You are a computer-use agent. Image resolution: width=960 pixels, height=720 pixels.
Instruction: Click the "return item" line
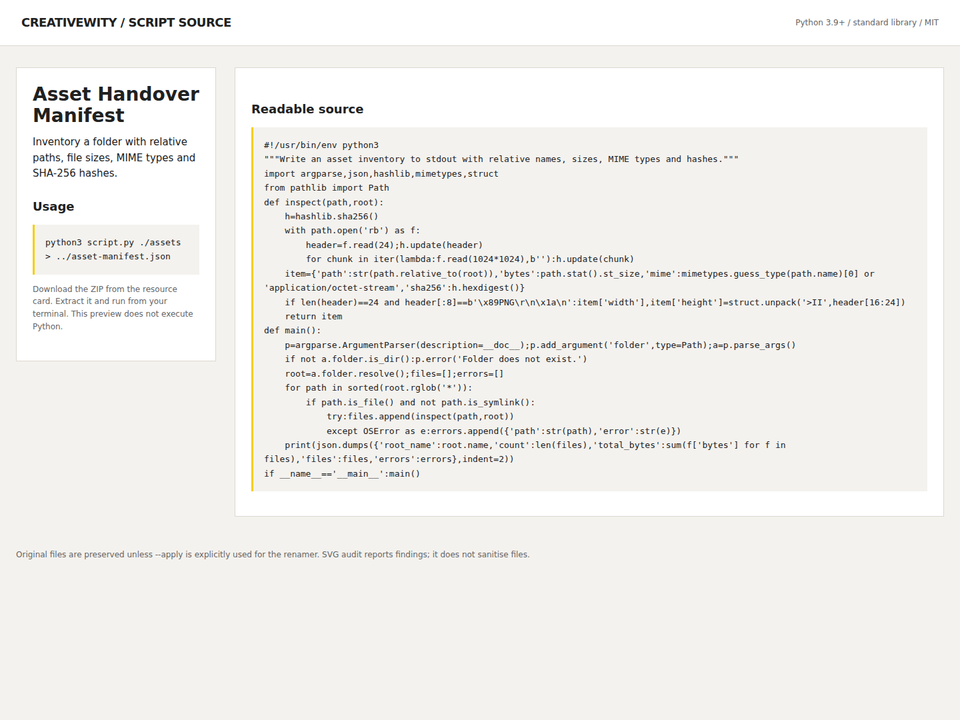[313, 317]
